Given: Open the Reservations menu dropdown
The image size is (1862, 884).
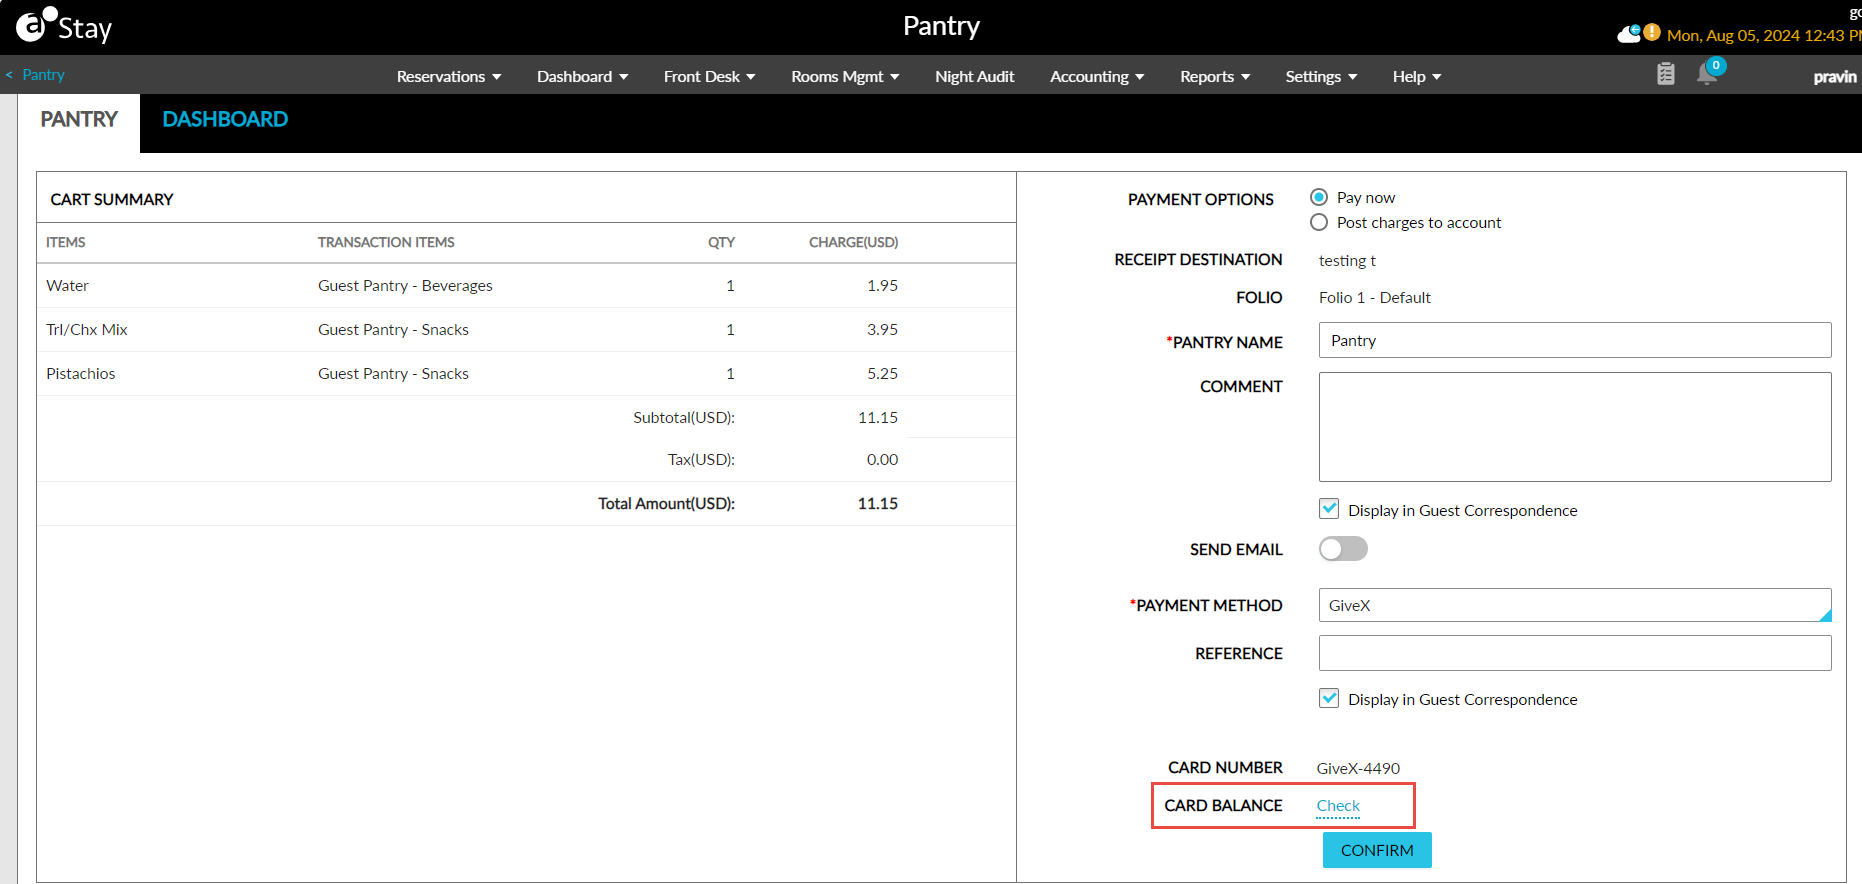Looking at the screenshot, I should [449, 77].
